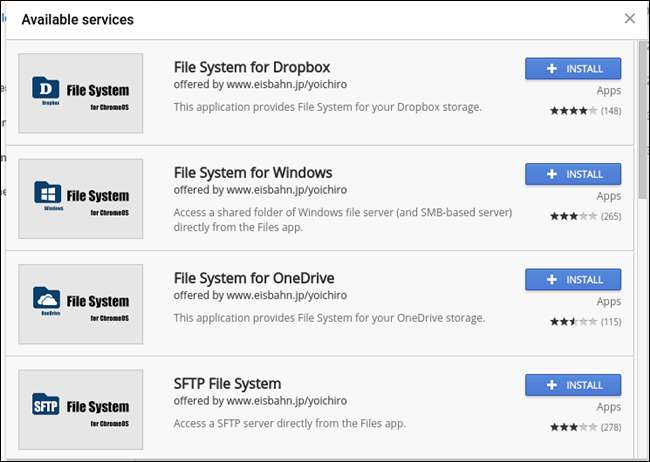Install File System for Dropbox

pyautogui.click(x=573, y=69)
